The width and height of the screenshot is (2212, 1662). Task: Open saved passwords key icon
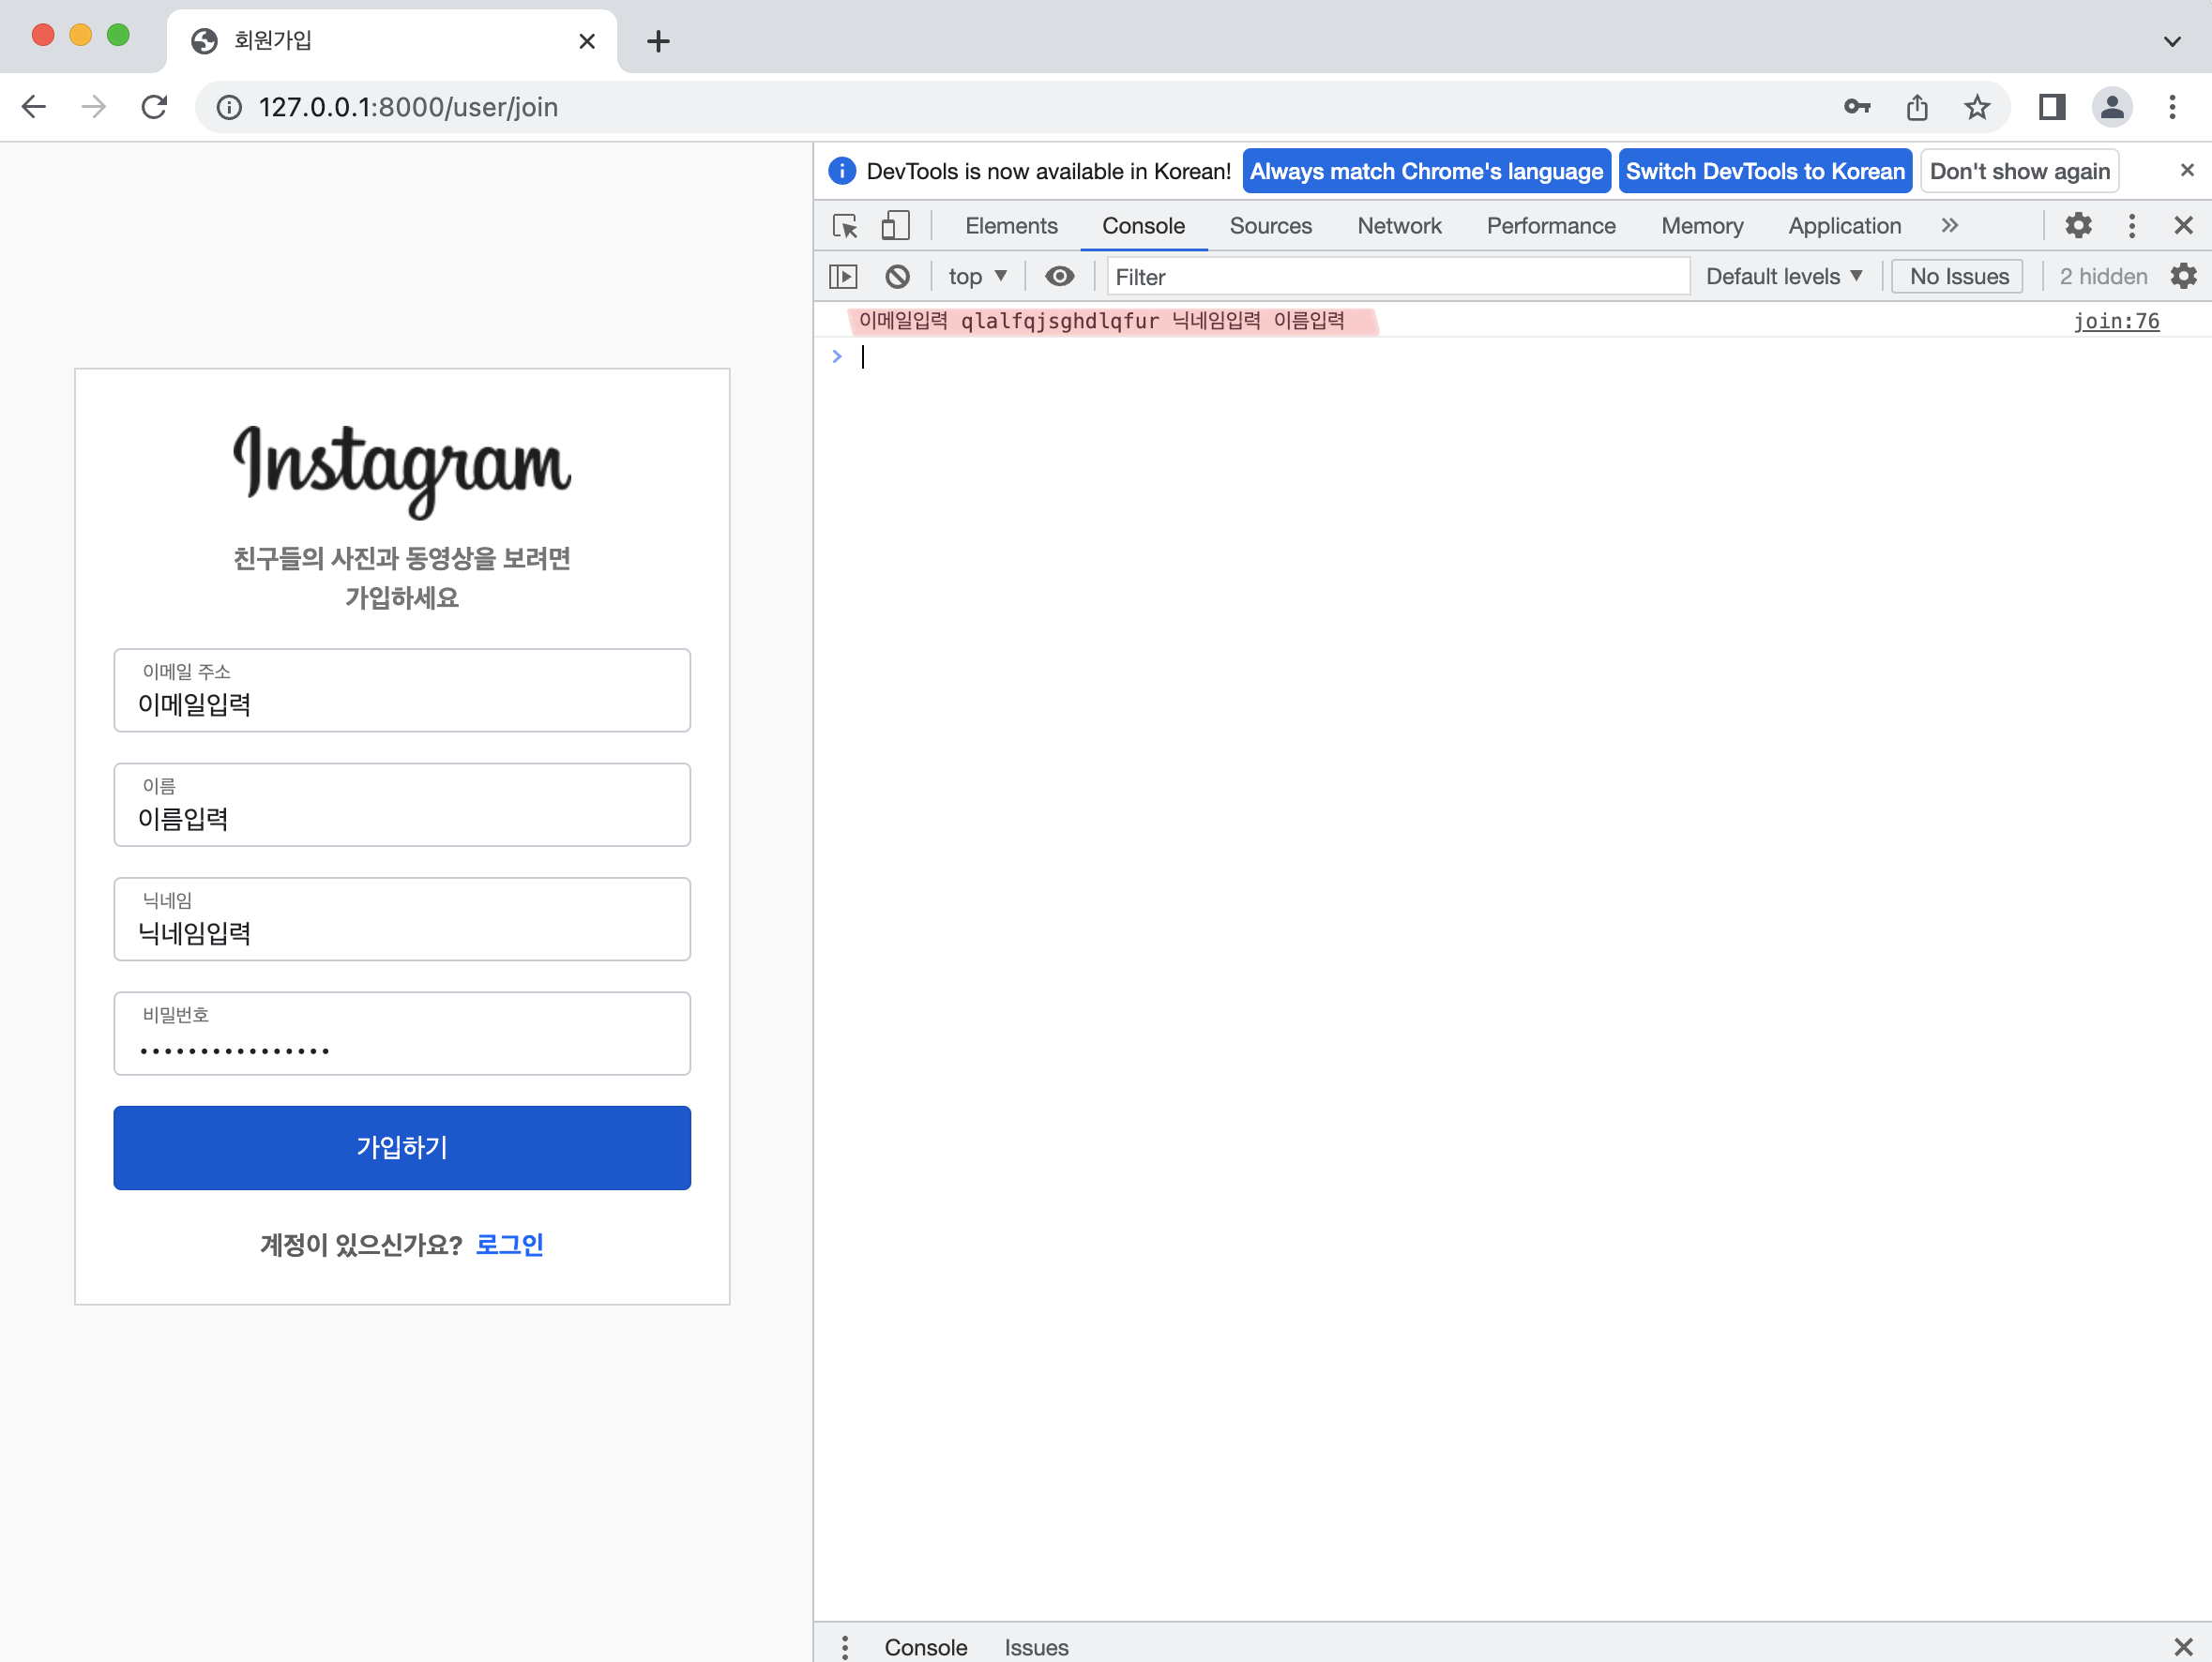[x=1856, y=107]
